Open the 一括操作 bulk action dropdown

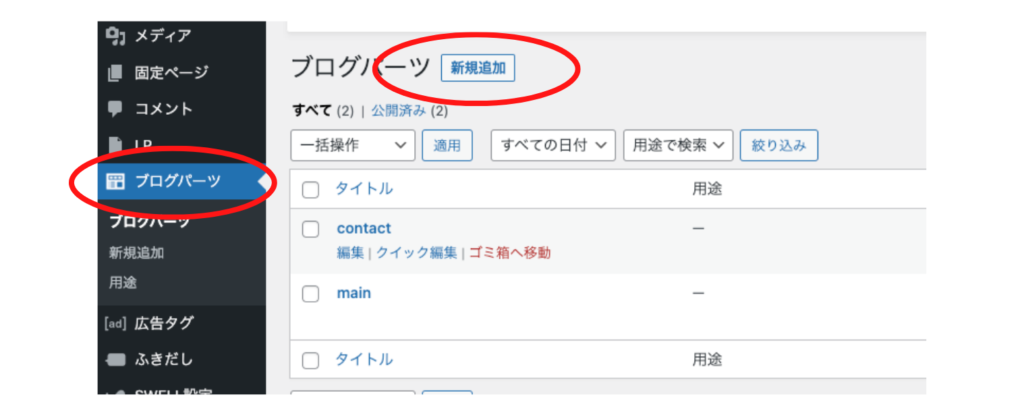(x=353, y=145)
